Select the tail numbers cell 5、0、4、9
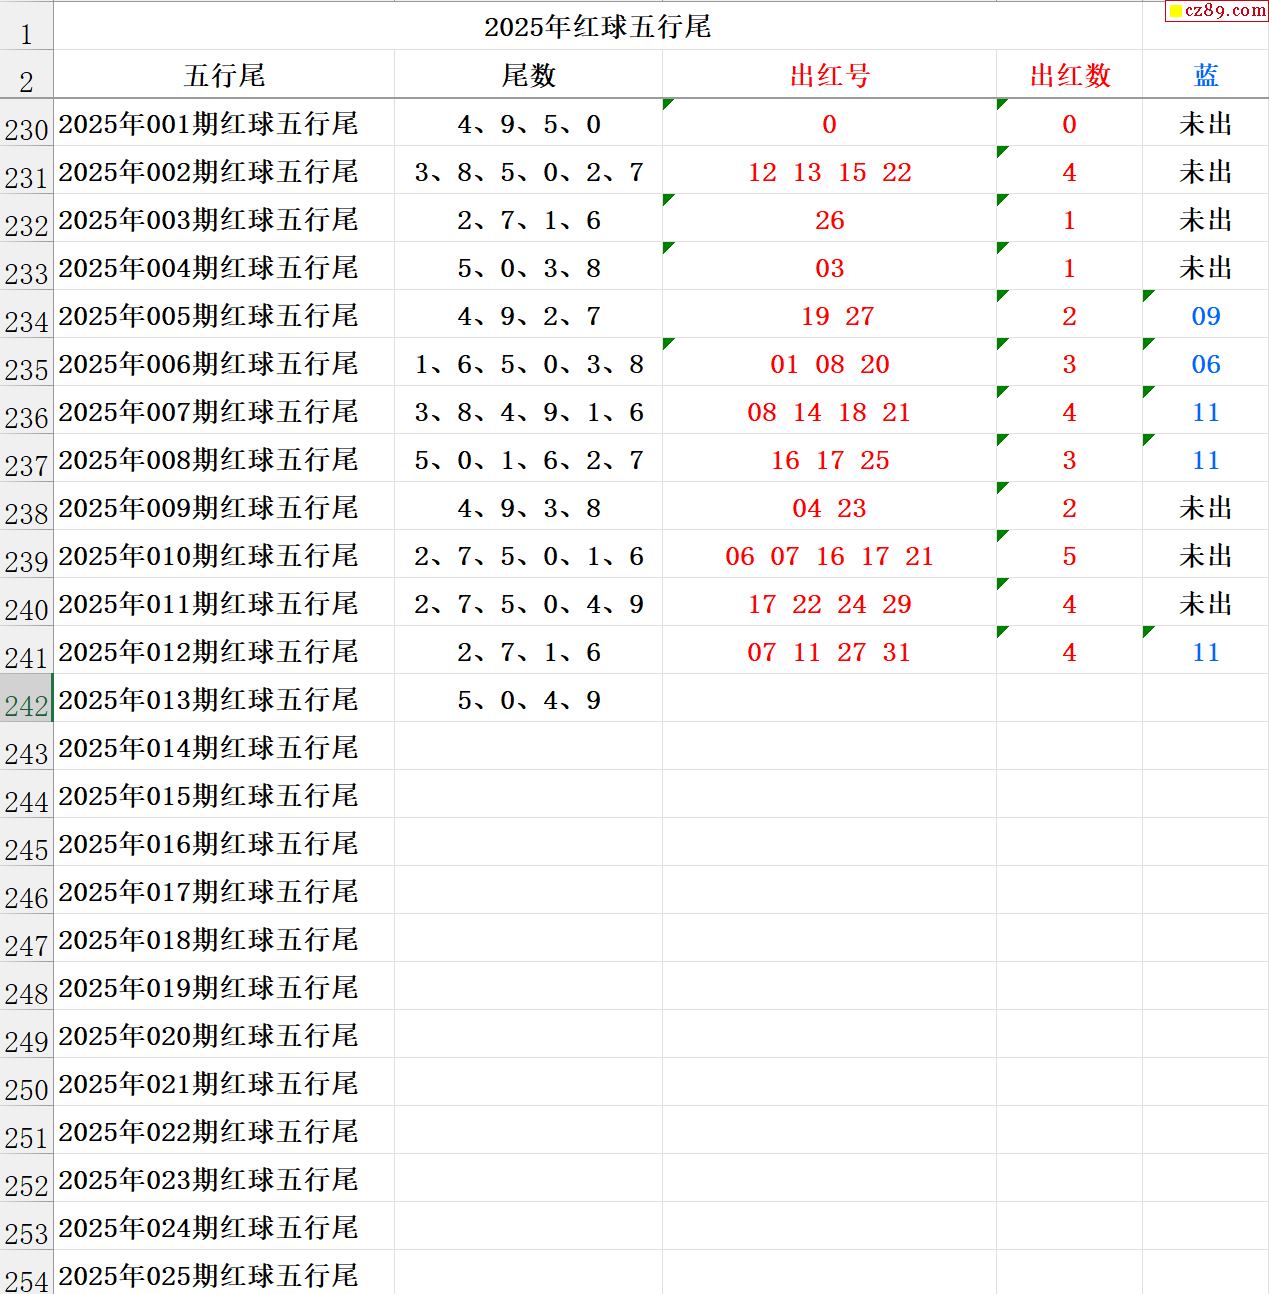1269x1294 pixels. pos(528,700)
